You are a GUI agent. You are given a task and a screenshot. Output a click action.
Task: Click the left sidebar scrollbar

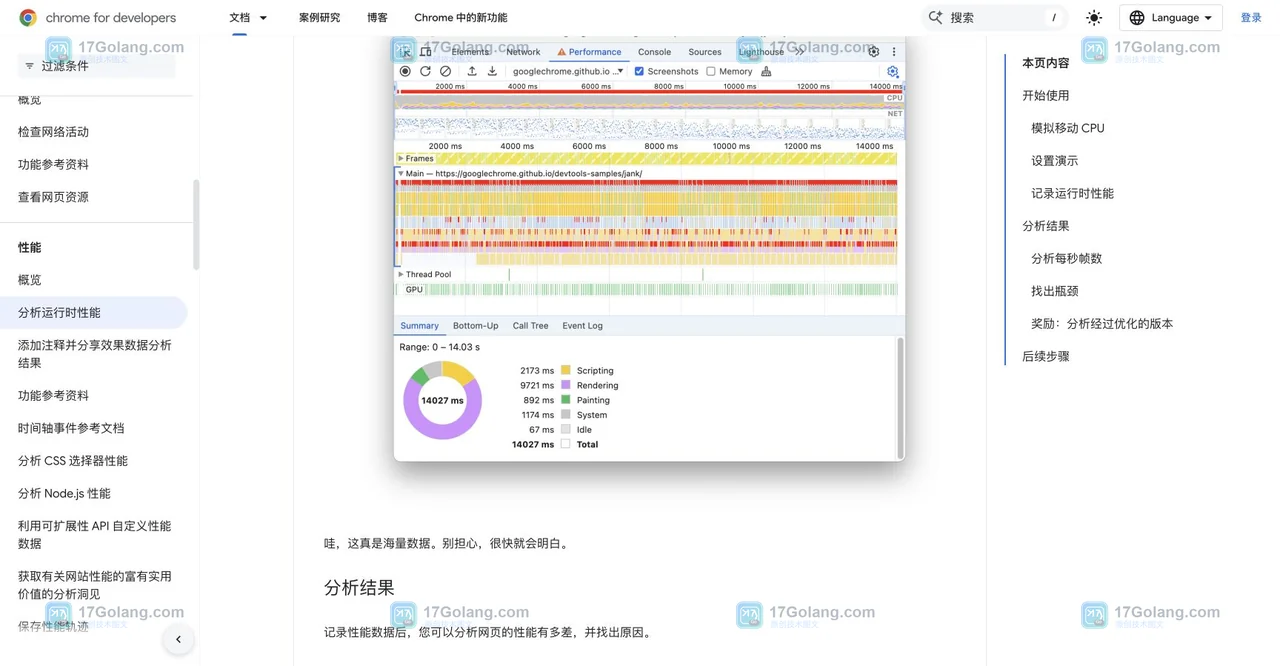(196, 225)
